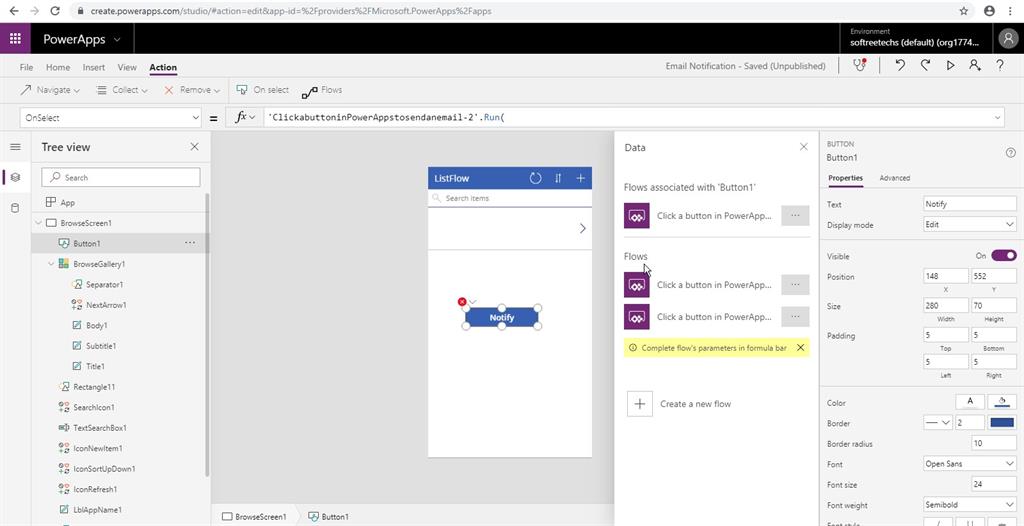The width and height of the screenshot is (1024, 526).
Task: Open the Collect dropdown
Action: coord(121,90)
